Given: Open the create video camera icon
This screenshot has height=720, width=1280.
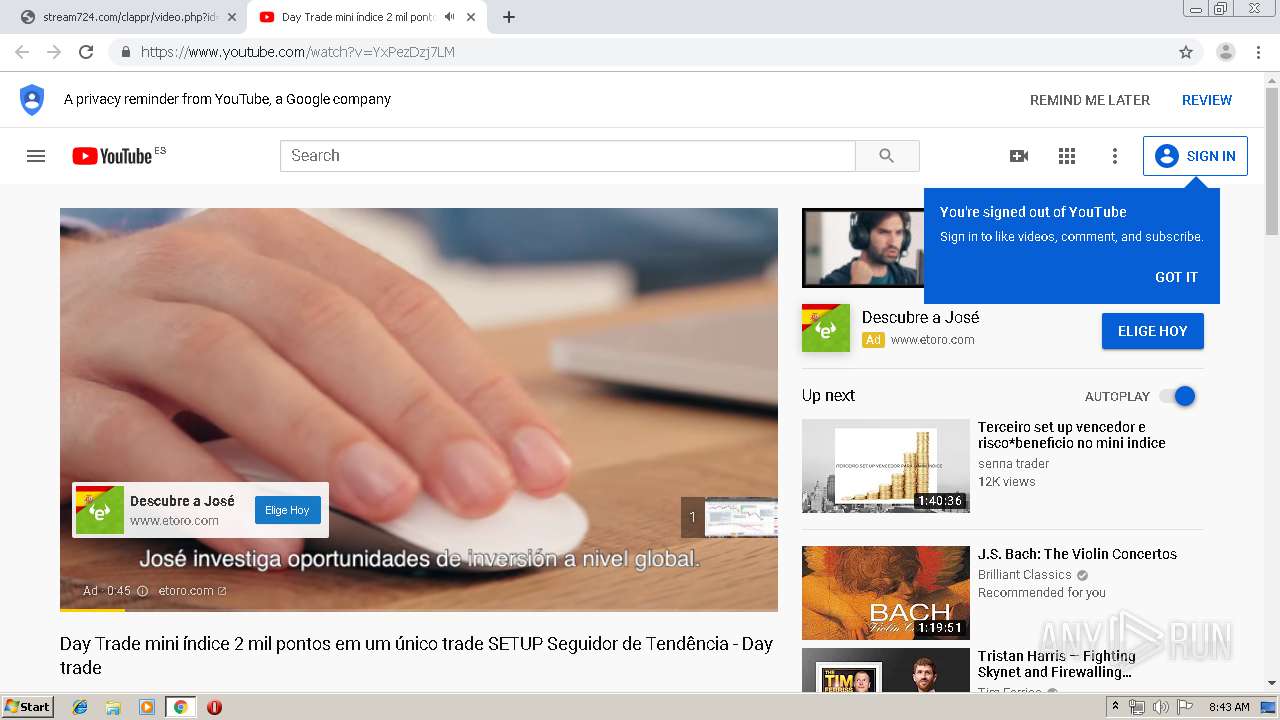Looking at the screenshot, I should point(1019,156).
